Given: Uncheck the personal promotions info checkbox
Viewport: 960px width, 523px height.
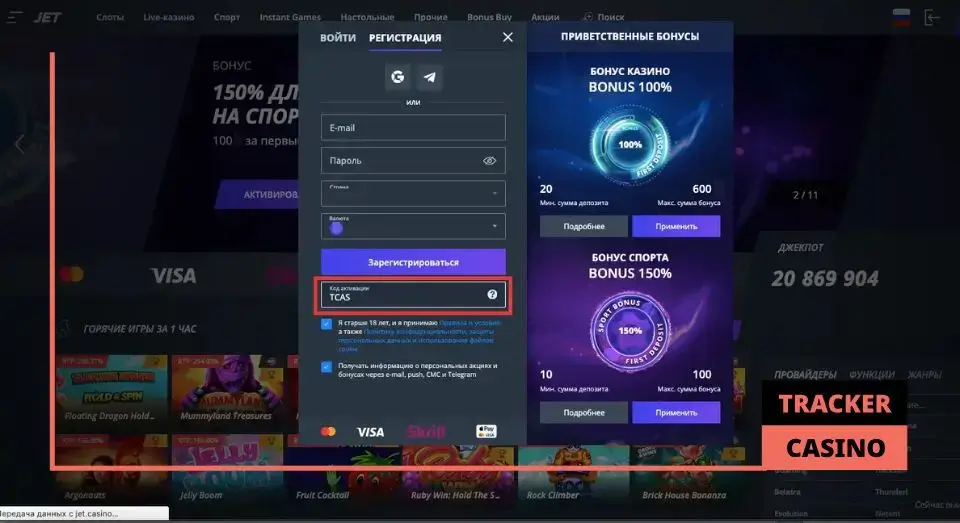Looking at the screenshot, I should click(x=326, y=367).
